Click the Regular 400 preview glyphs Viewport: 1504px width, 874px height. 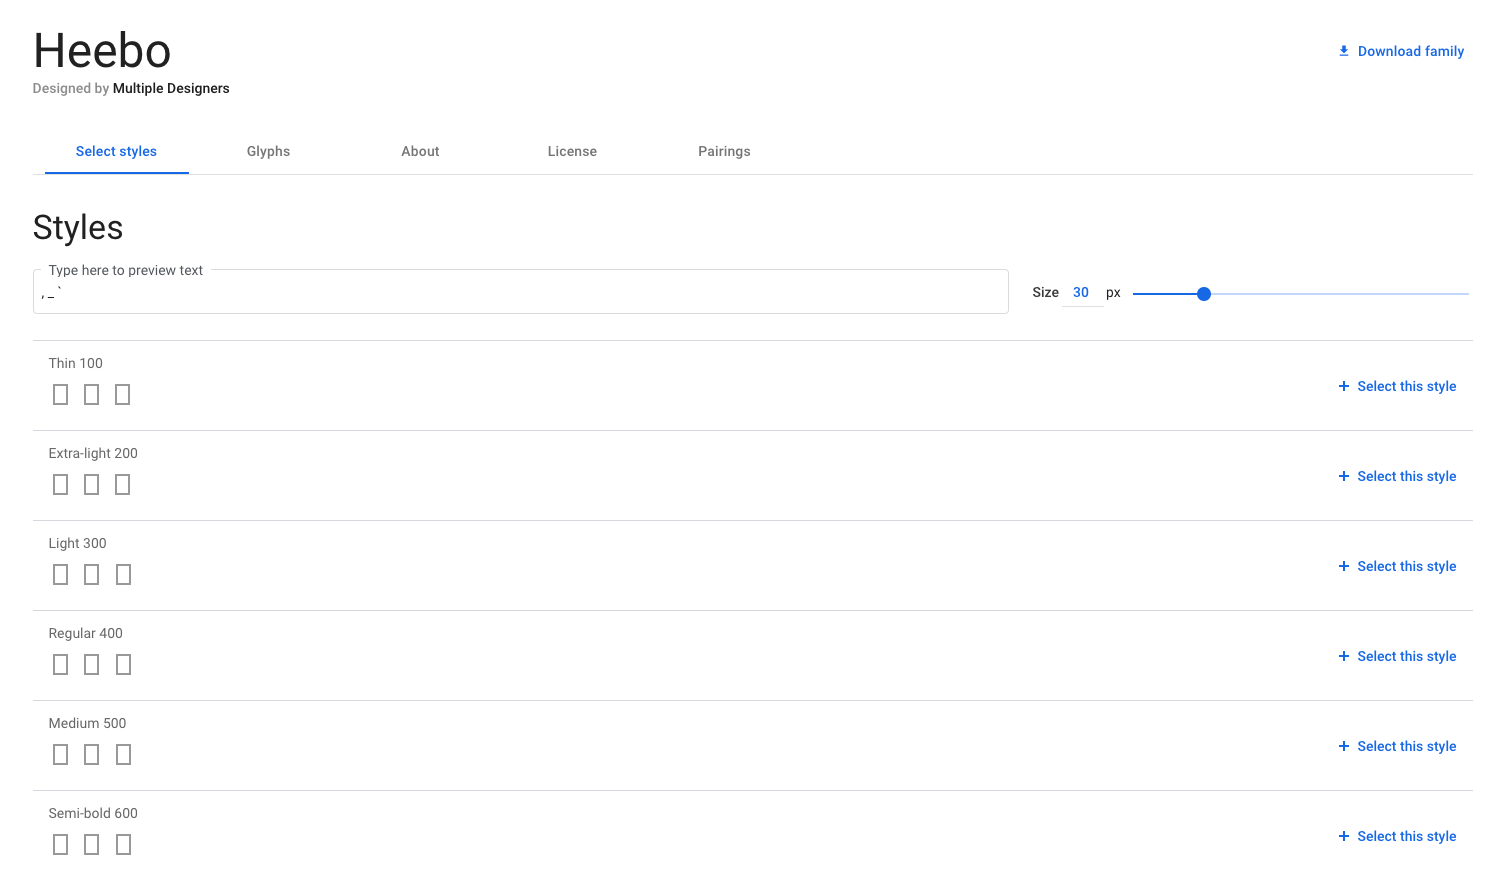[x=91, y=665]
